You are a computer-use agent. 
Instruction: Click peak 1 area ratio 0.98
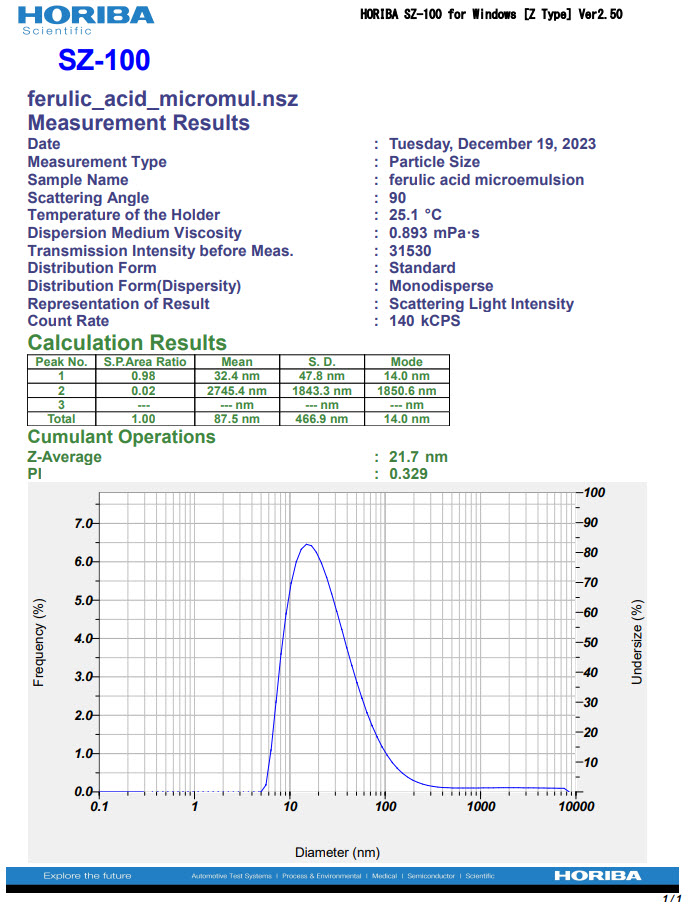coord(144,376)
